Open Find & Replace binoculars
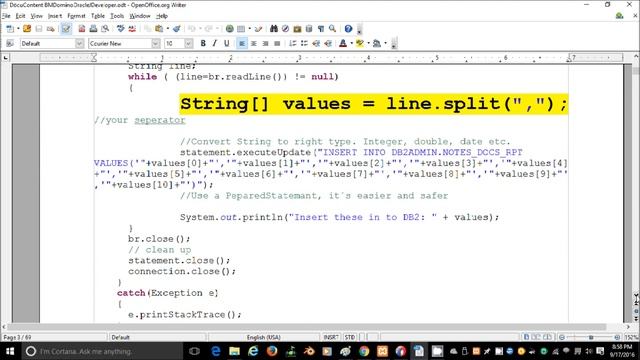 274,29
